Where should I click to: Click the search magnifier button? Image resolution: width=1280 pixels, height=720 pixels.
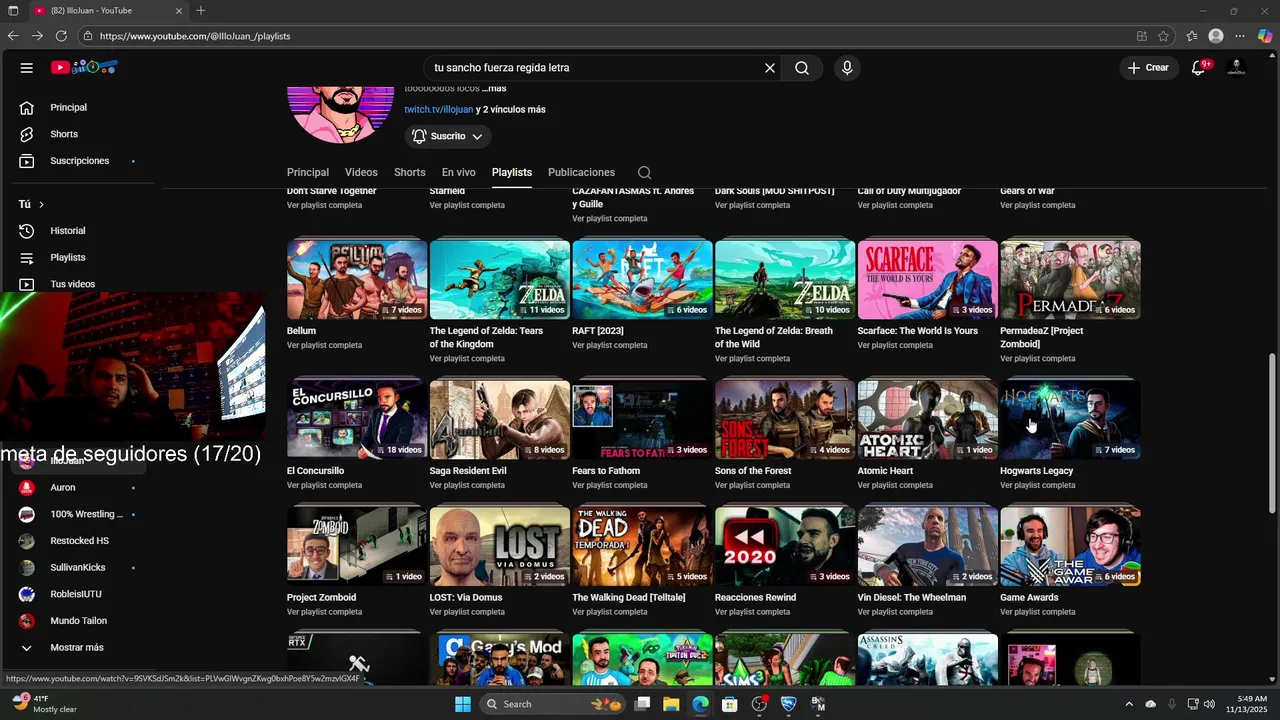pyautogui.click(x=802, y=68)
